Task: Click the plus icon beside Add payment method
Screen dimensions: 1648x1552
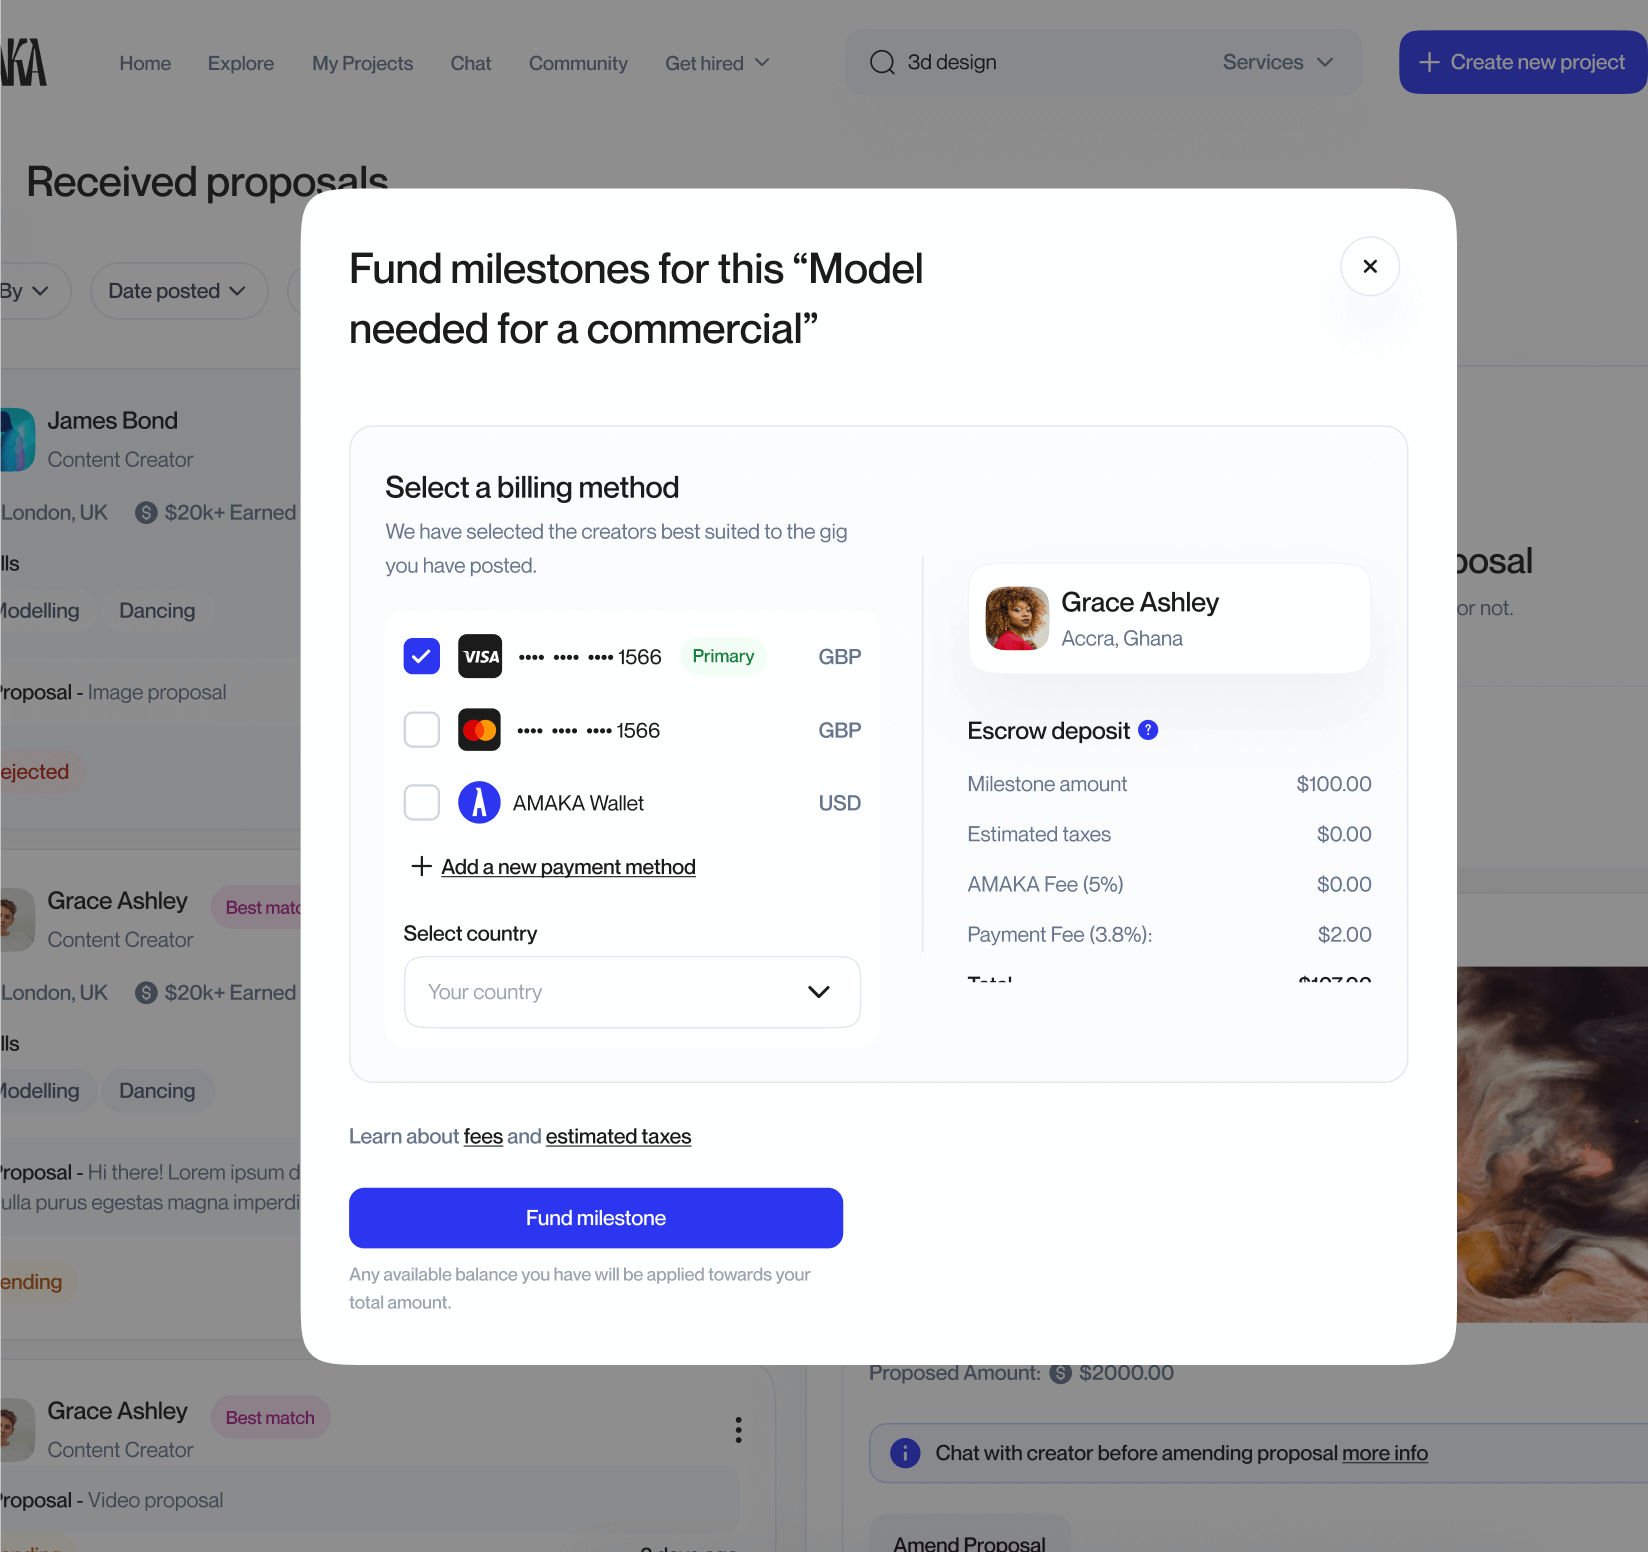Action: (422, 866)
